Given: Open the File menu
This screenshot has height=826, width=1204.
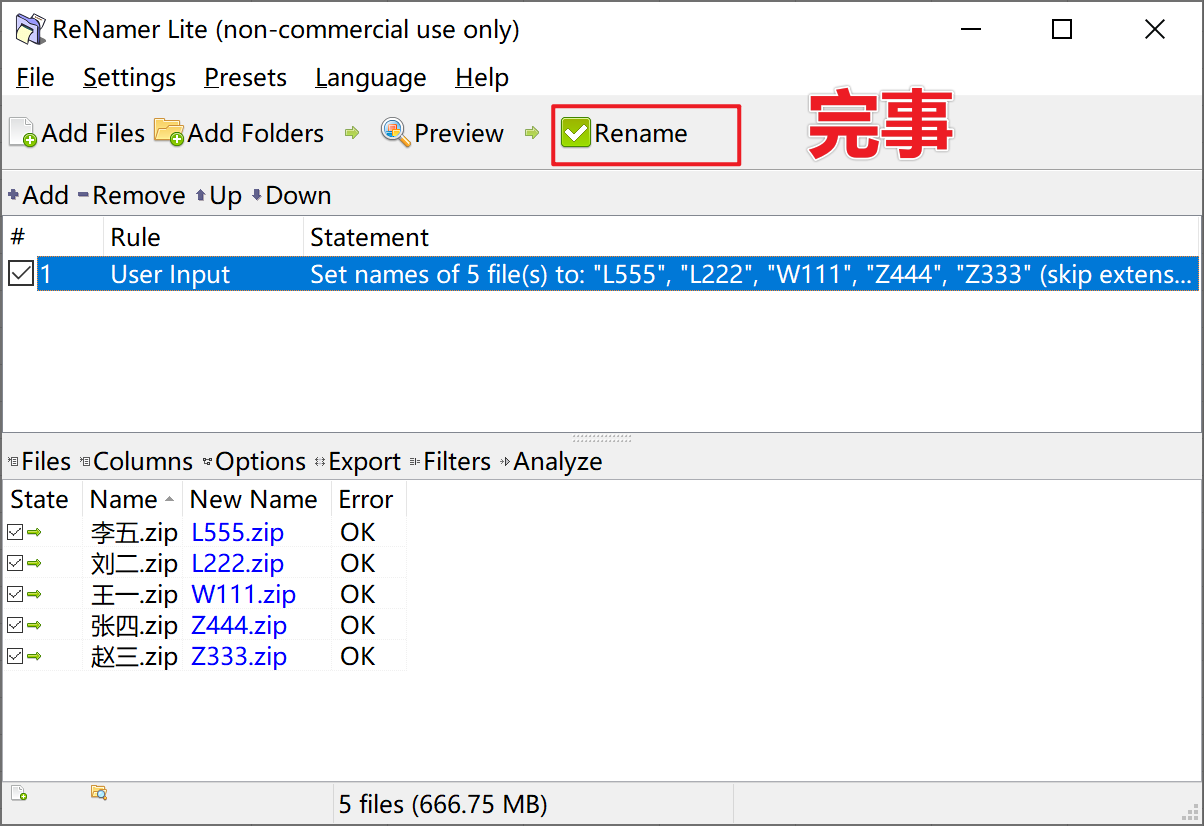Looking at the screenshot, I should (36, 78).
